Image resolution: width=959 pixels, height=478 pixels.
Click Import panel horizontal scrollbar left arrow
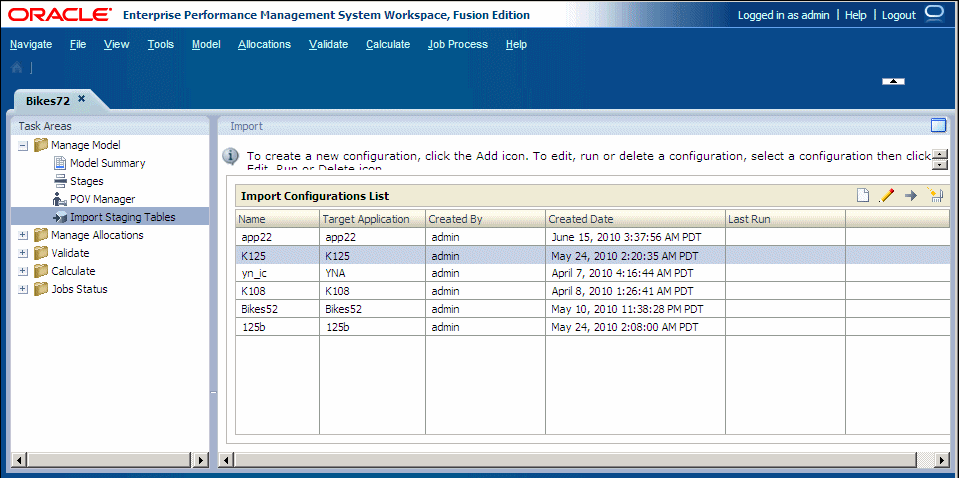[227, 460]
